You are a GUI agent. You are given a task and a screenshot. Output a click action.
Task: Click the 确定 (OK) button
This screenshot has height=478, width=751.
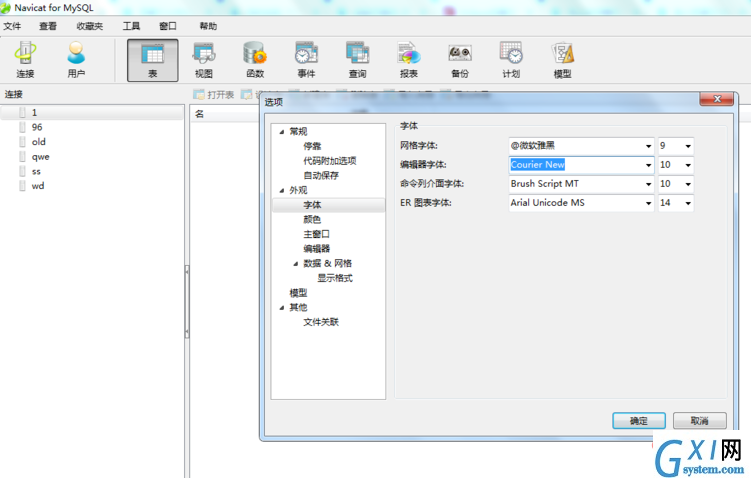tap(639, 421)
